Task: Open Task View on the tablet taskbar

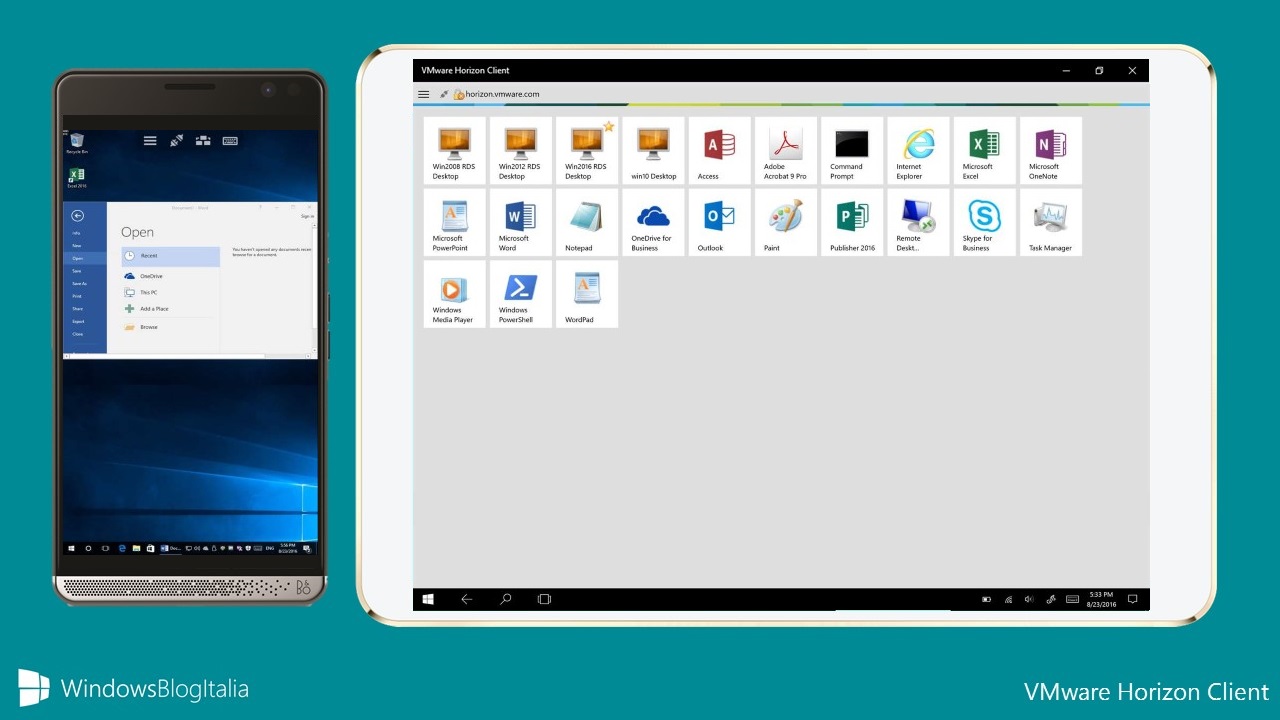Action: coord(544,599)
